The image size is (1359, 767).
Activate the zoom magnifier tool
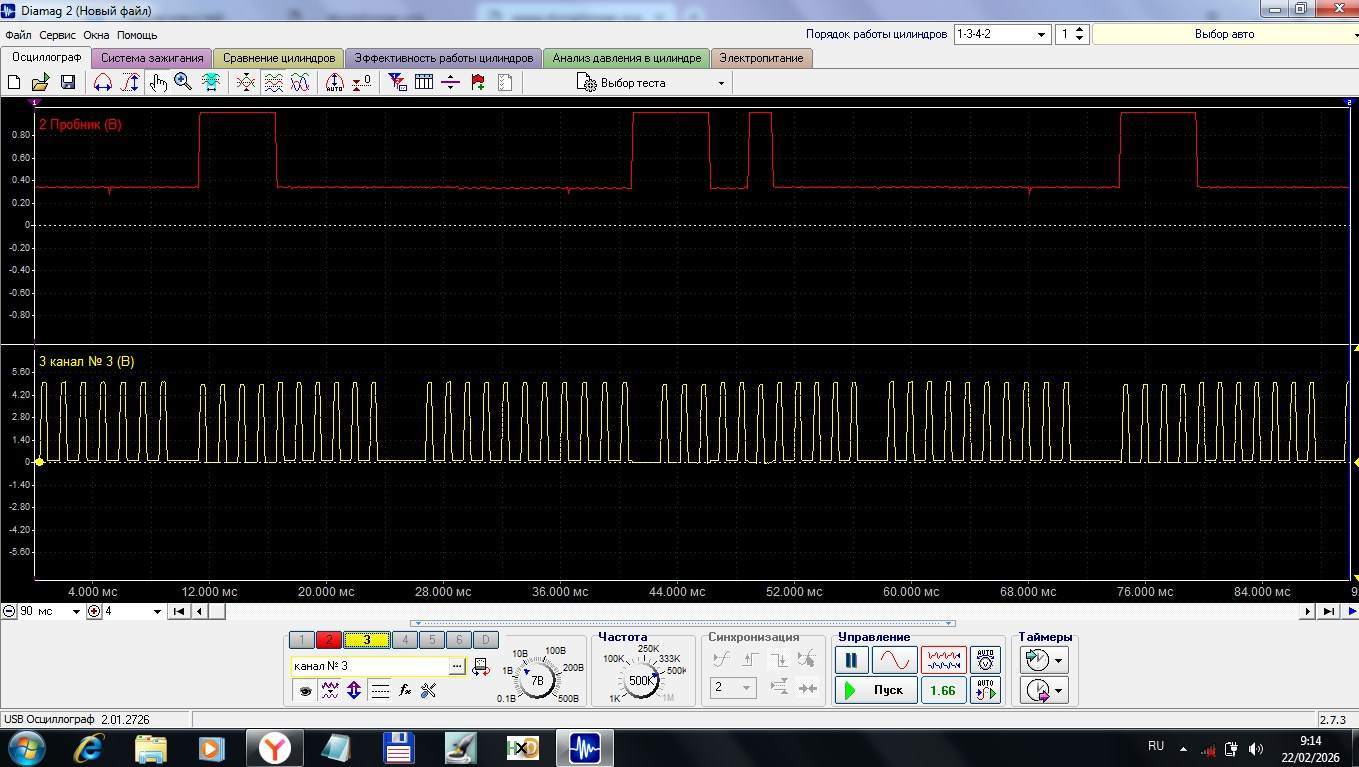[183, 83]
